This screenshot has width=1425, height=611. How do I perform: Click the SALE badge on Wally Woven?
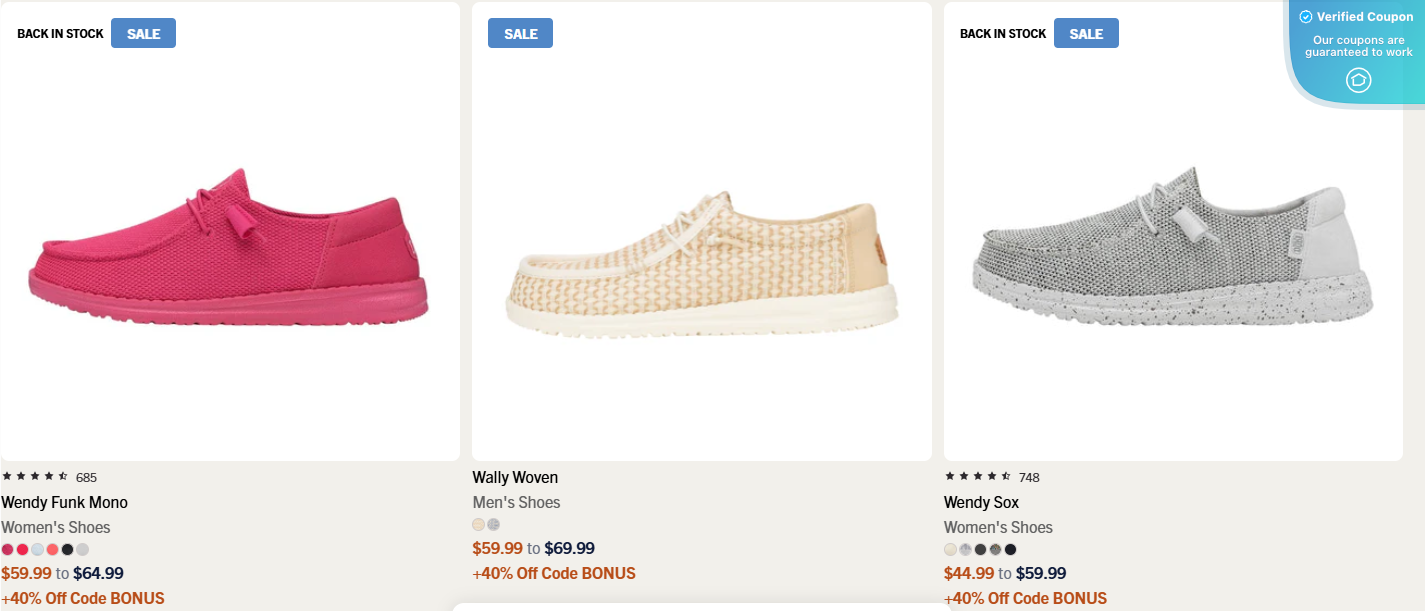(x=520, y=32)
